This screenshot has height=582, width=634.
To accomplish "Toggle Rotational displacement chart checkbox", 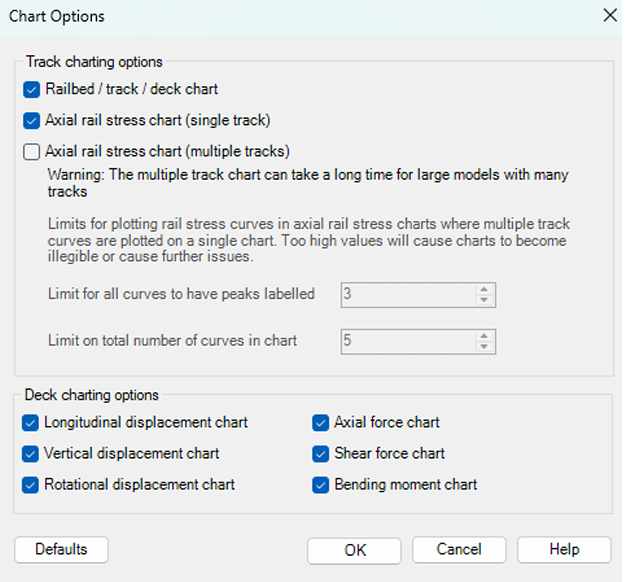I will tap(31, 484).
